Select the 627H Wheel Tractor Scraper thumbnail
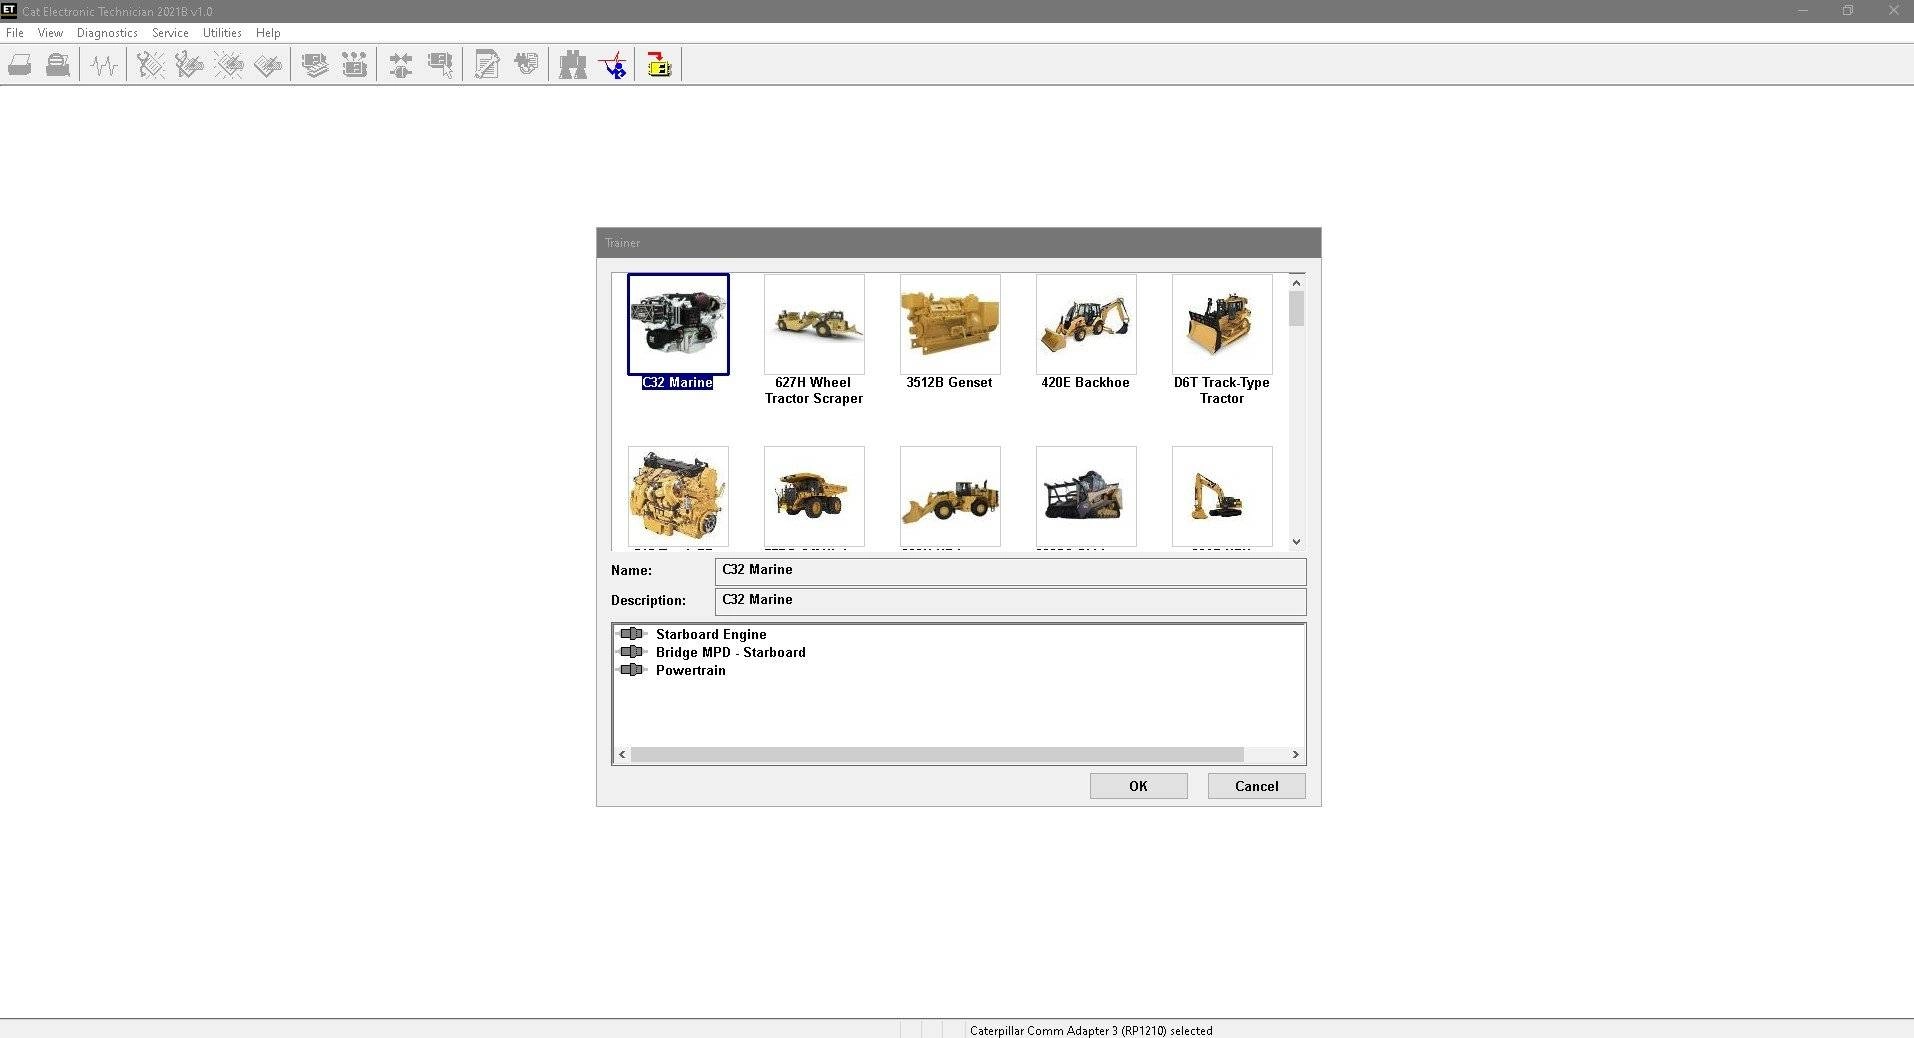The height and width of the screenshot is (1038, 1914). [814, 324]
